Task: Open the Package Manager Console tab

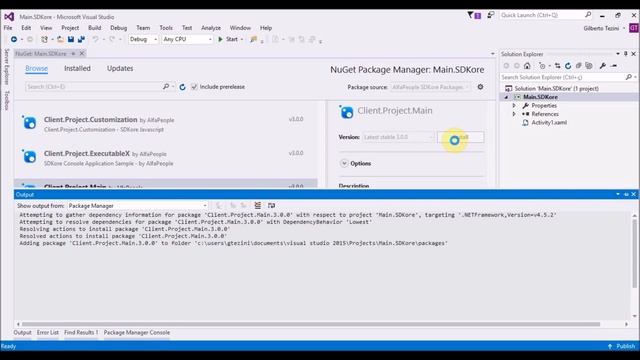Action: pos(137,332)
